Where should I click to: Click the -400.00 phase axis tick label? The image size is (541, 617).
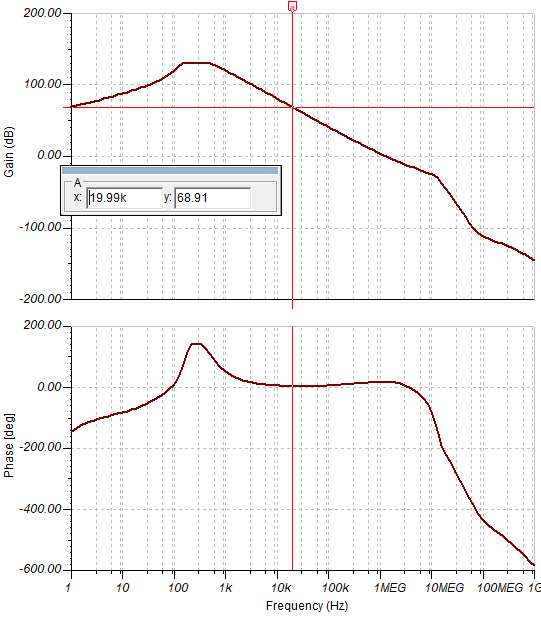point(40,509)
